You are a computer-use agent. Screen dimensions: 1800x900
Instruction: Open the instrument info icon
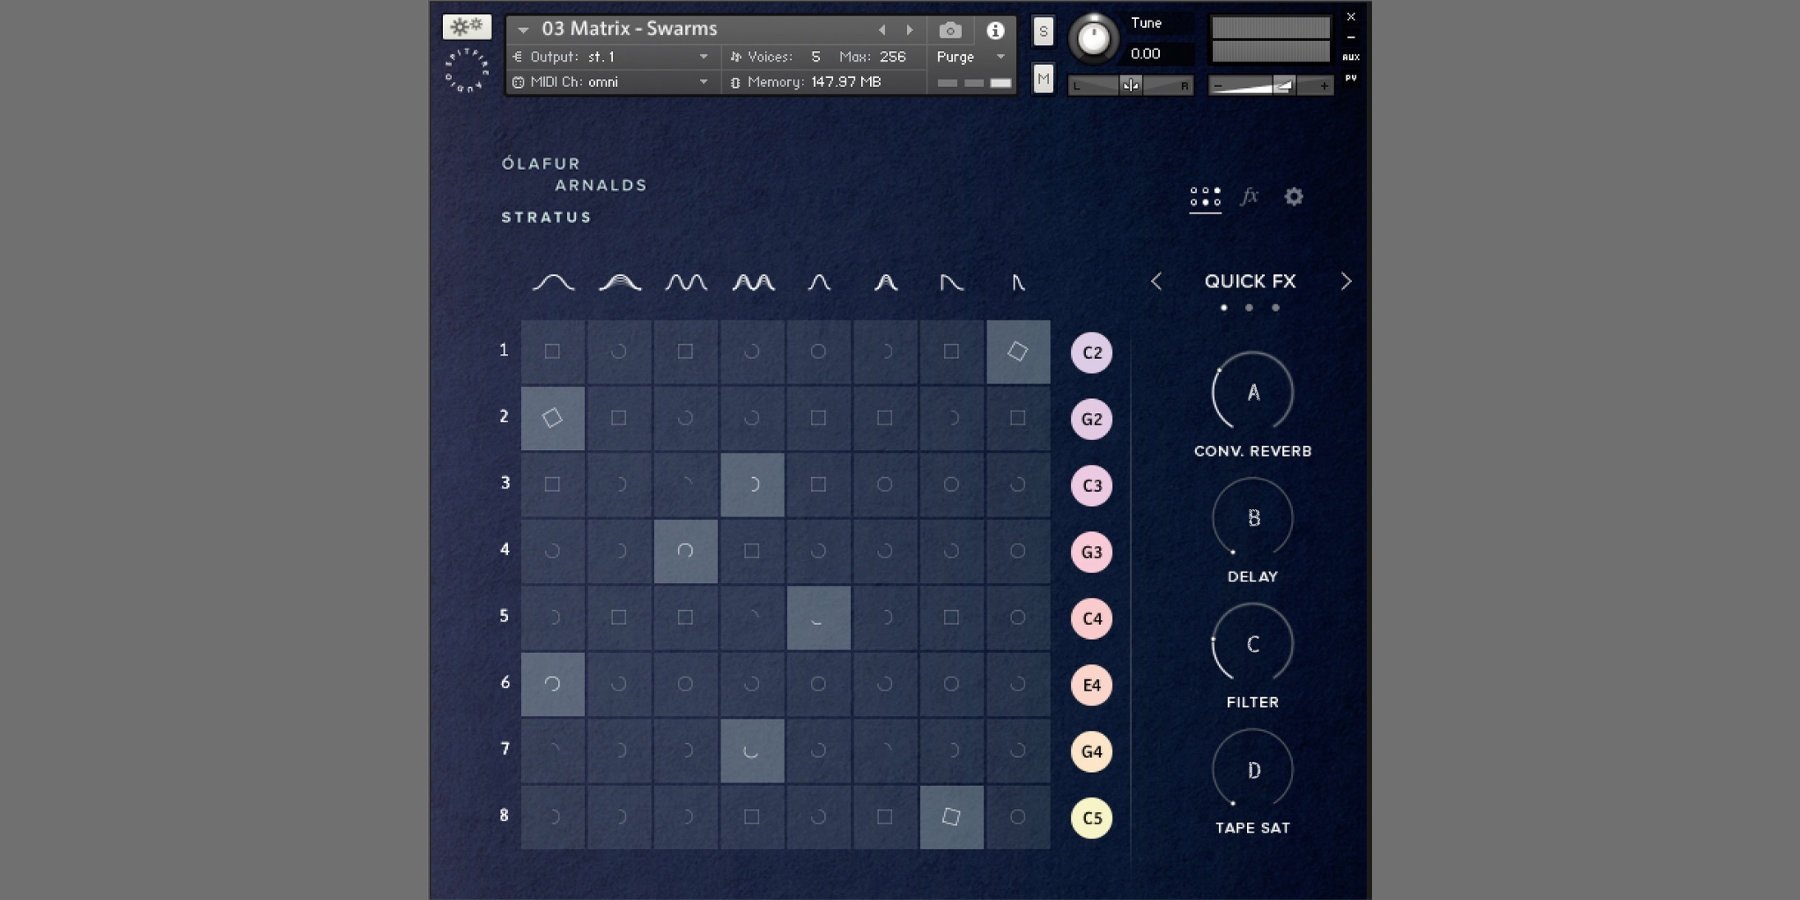pos(995,30)
